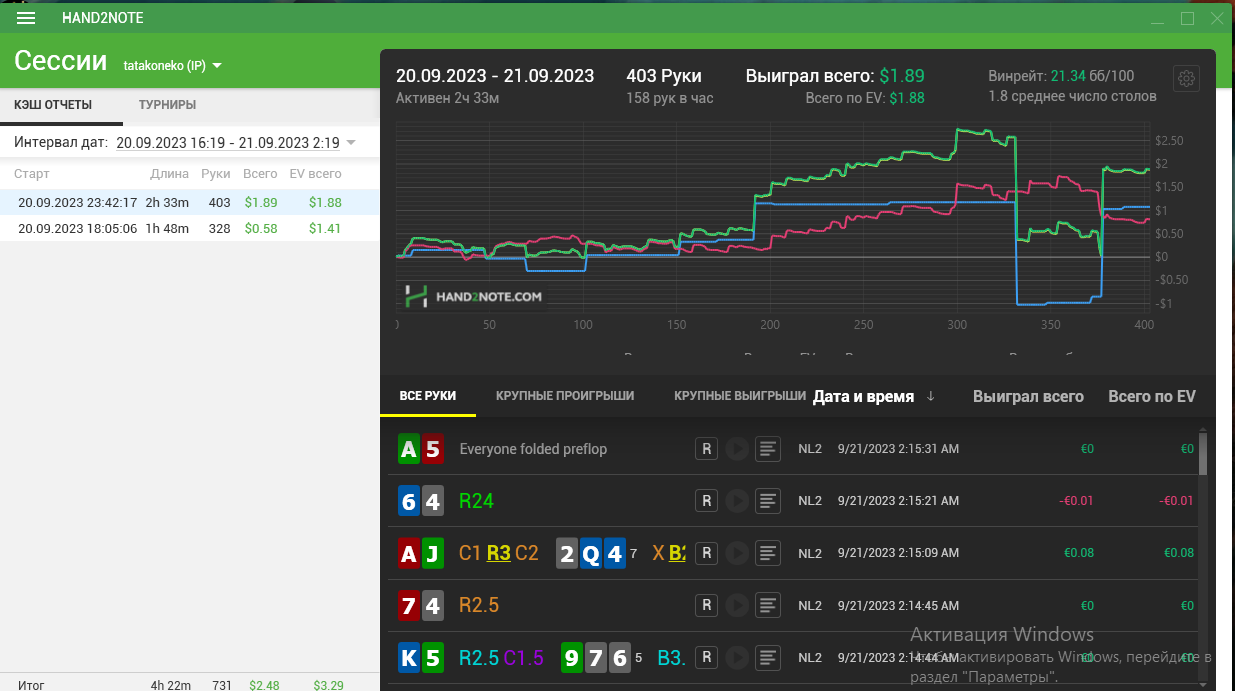
Task: Switch to the ТУРНИРЫ tab
Action: [x=168, y=105]
